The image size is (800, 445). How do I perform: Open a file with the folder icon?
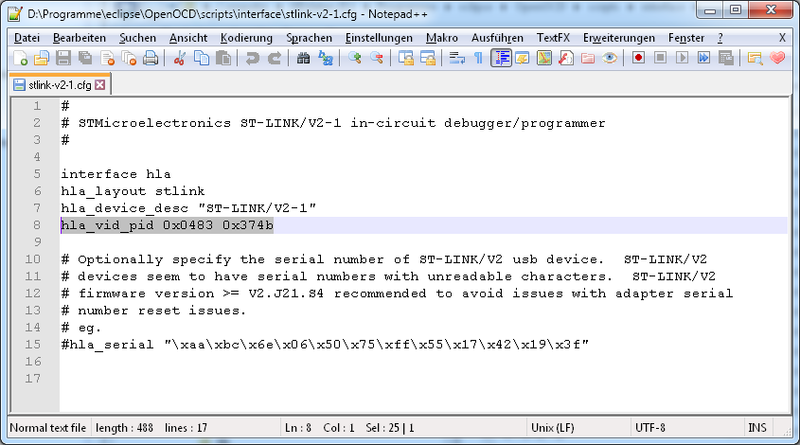(x=42, y=58)
